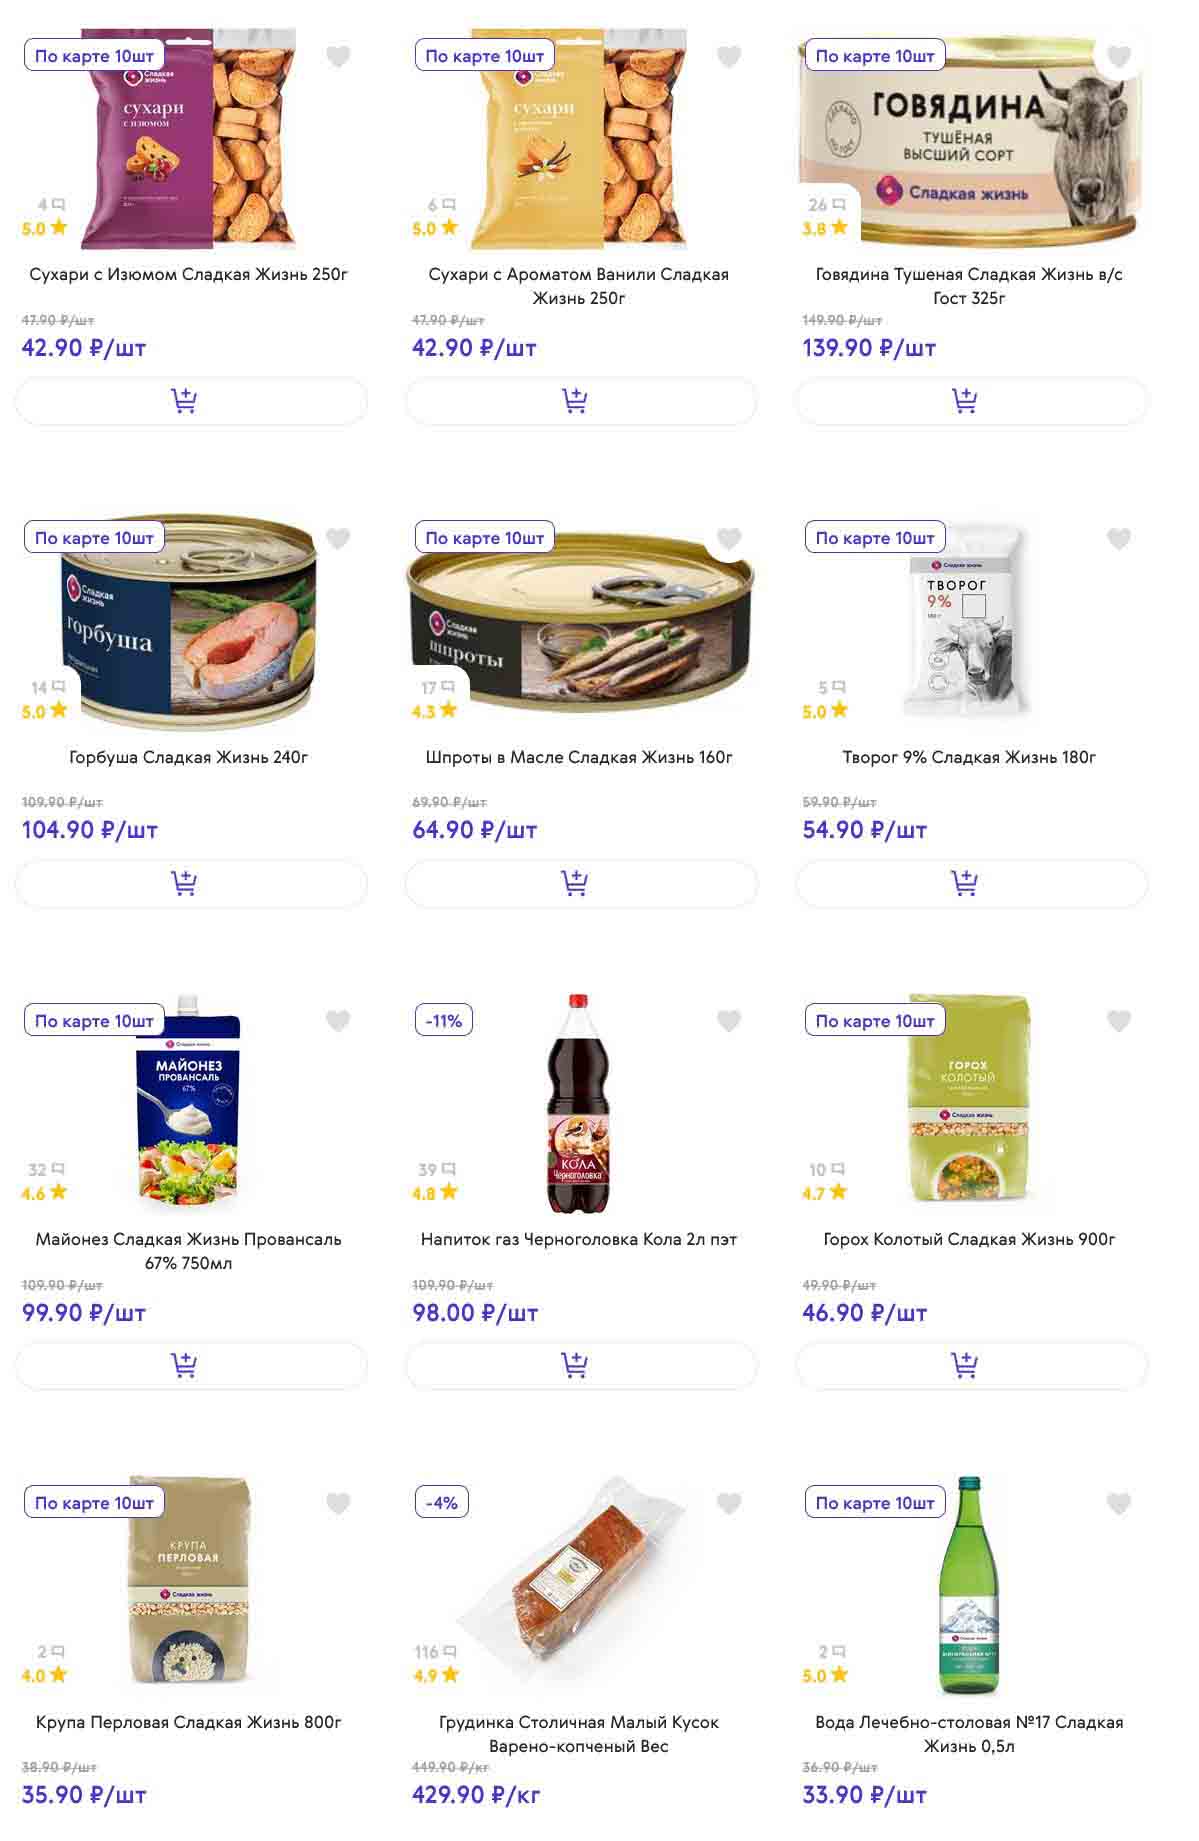Image resolution: width=1199 pixels, height=1841 pixels.
Task: Toggle wishlist heart for Крупа Перловая
Action: coord(338,1503)
